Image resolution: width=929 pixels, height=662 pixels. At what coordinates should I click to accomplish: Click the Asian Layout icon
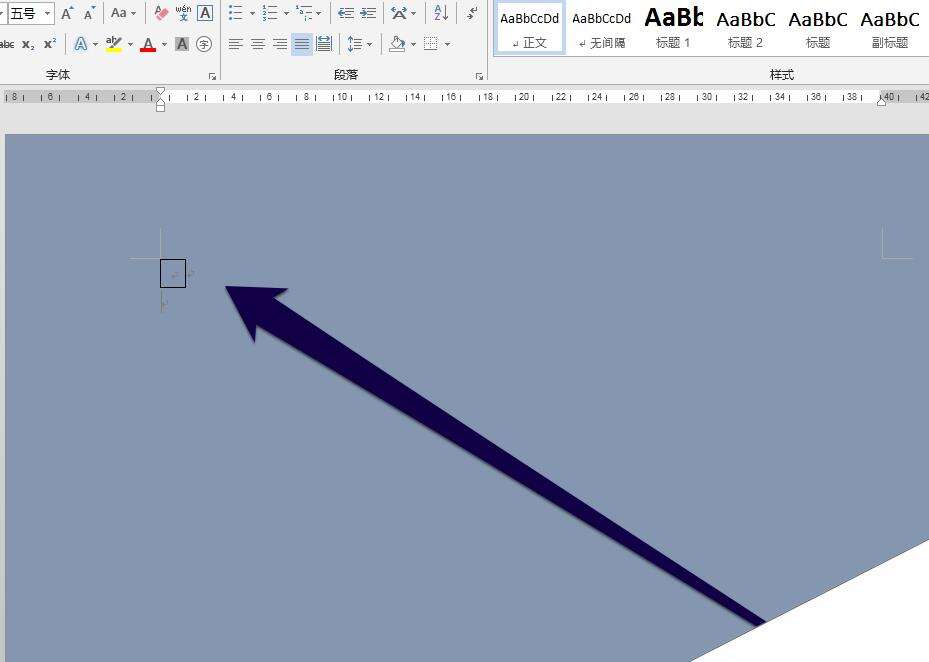399,13
